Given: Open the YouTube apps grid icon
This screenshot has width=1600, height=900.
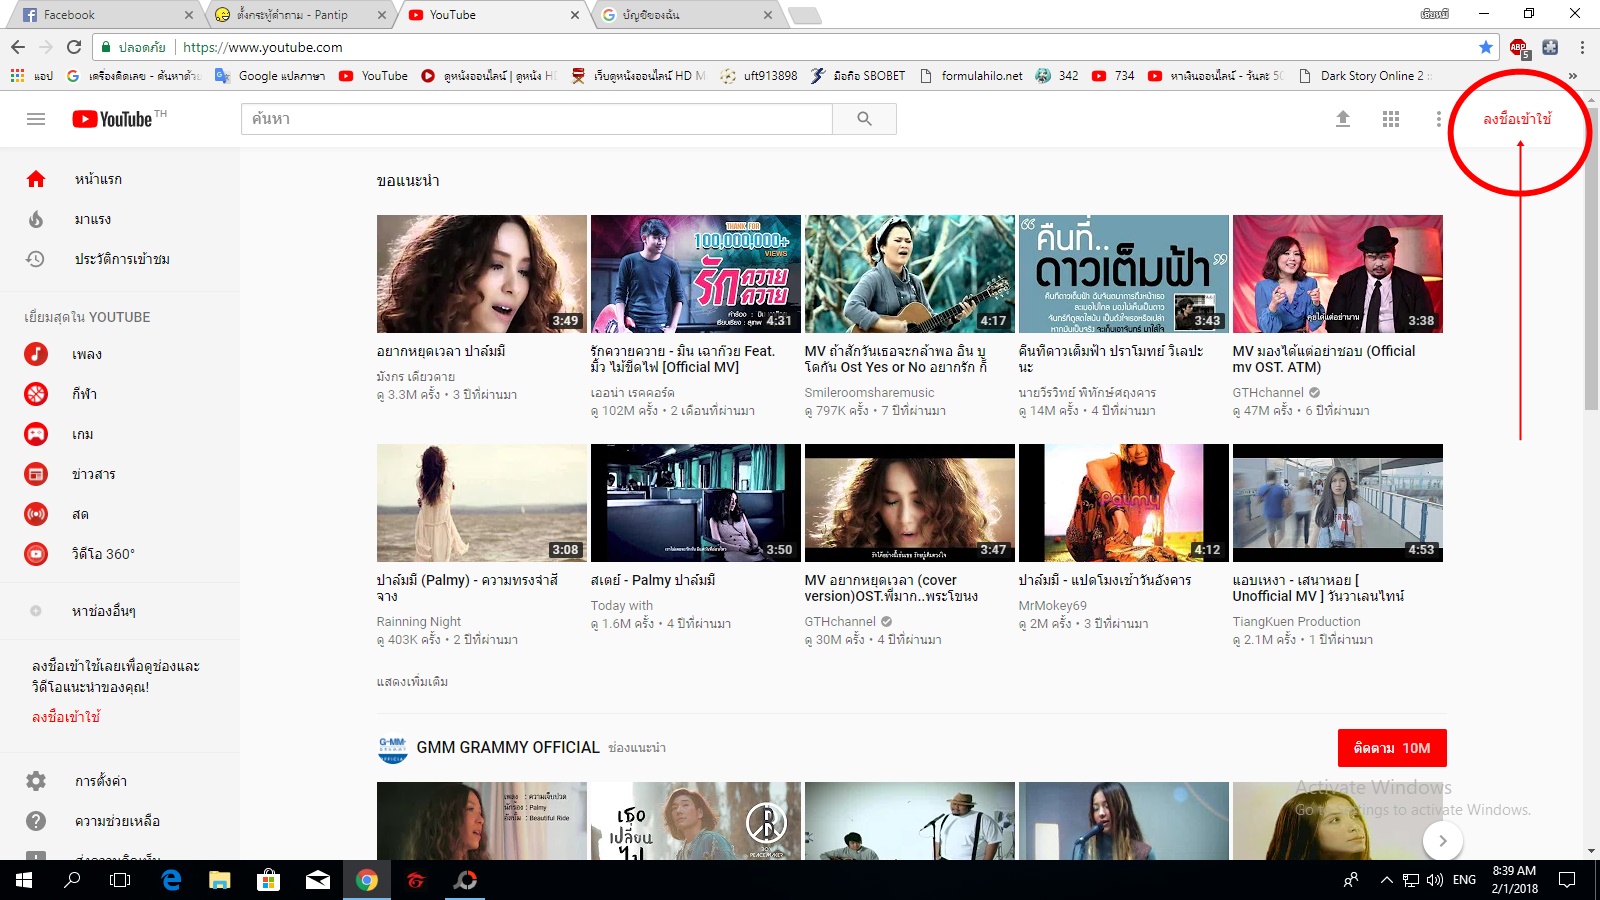Looking at the screenshot, I should (x=1391, y=119).
